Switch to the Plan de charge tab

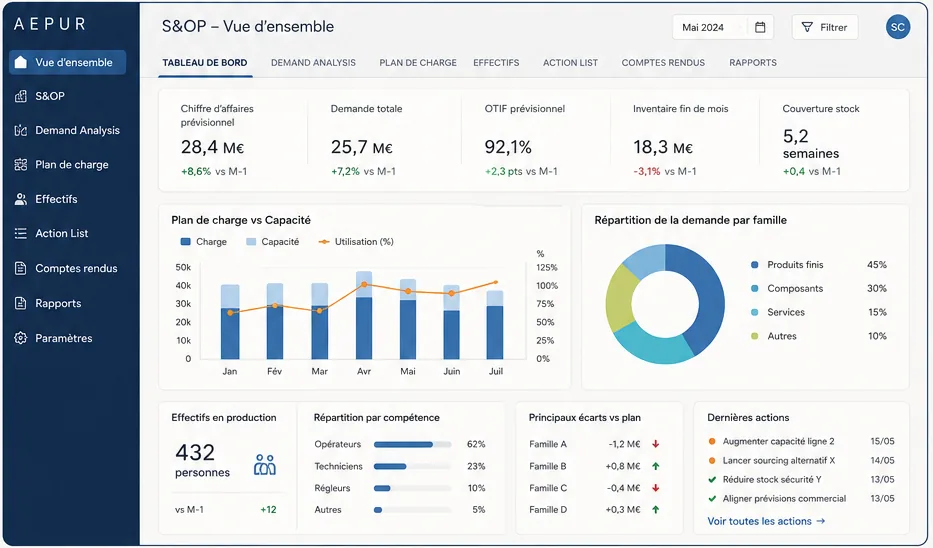(418, 62)
